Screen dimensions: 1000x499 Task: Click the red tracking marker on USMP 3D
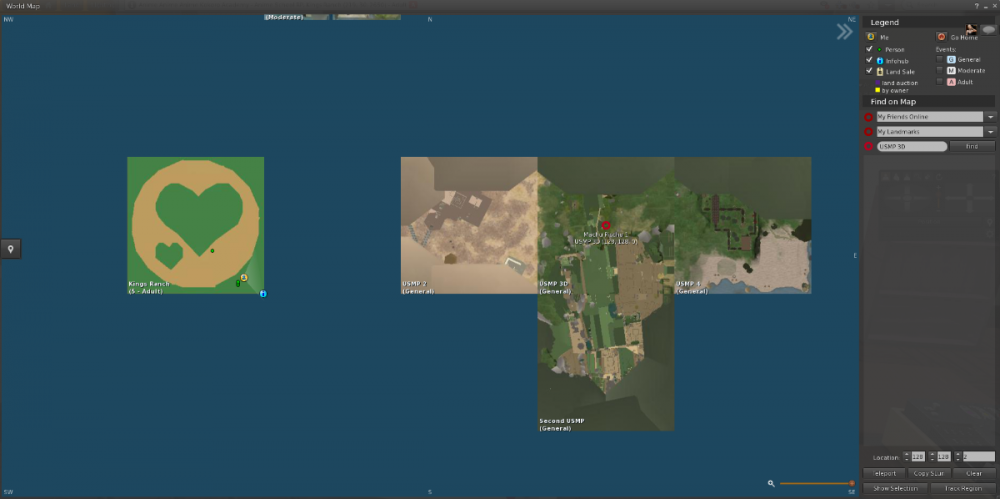(605, 226)
